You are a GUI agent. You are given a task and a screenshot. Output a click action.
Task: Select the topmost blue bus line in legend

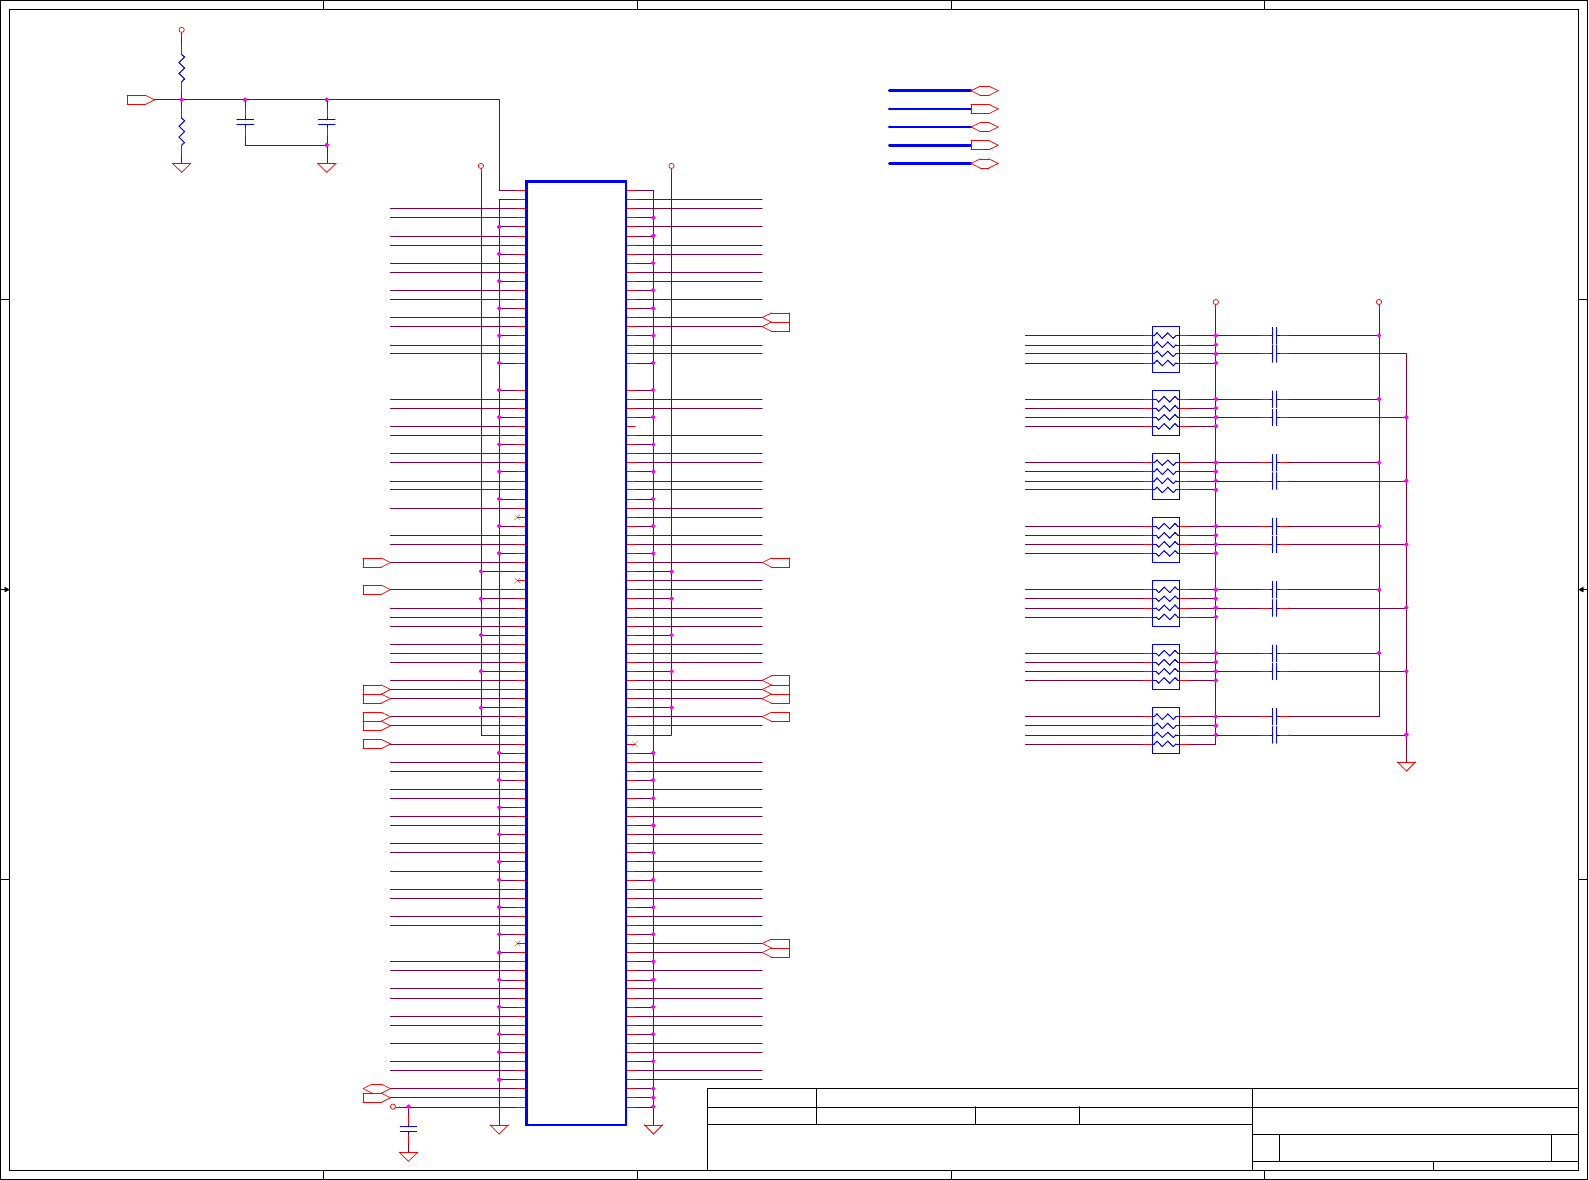coord(929,90)
